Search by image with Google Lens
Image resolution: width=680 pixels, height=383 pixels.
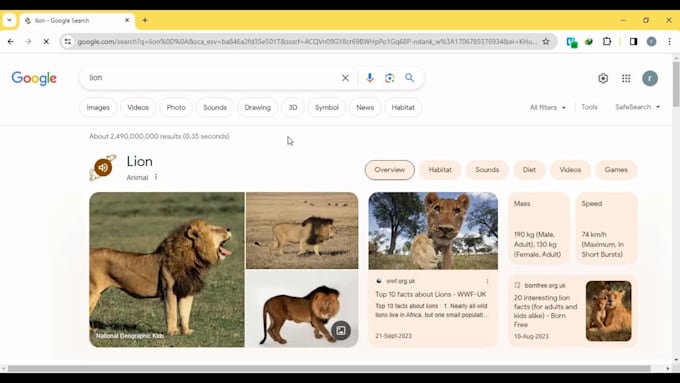tap(389, 78)
